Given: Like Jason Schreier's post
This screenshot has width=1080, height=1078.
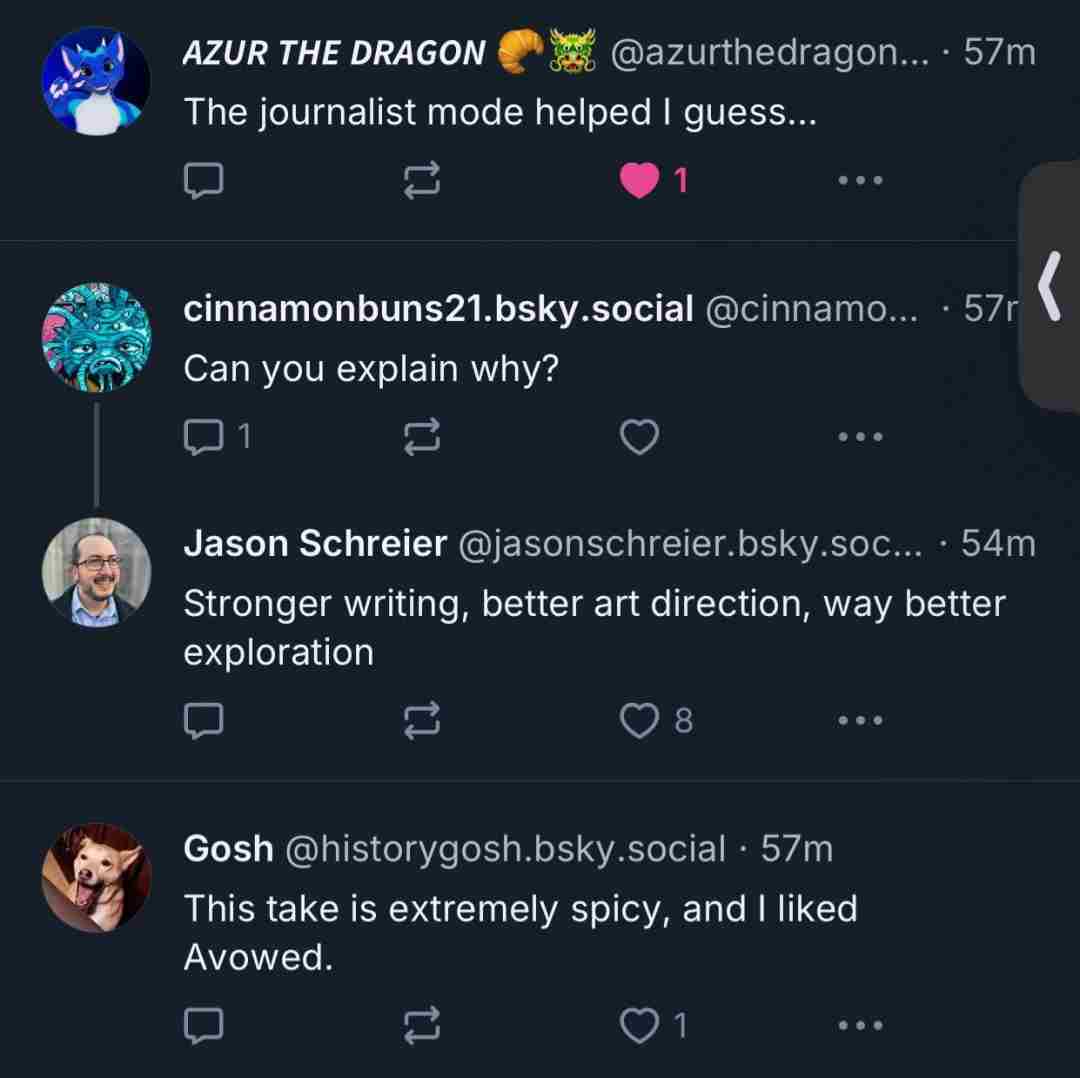Looking at the screenshot, I should pos(640,719).
